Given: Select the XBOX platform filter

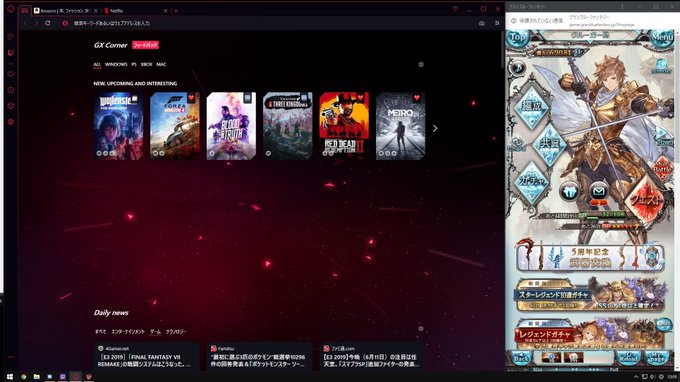Looking at the screenshot, I should tap(147, 64).
